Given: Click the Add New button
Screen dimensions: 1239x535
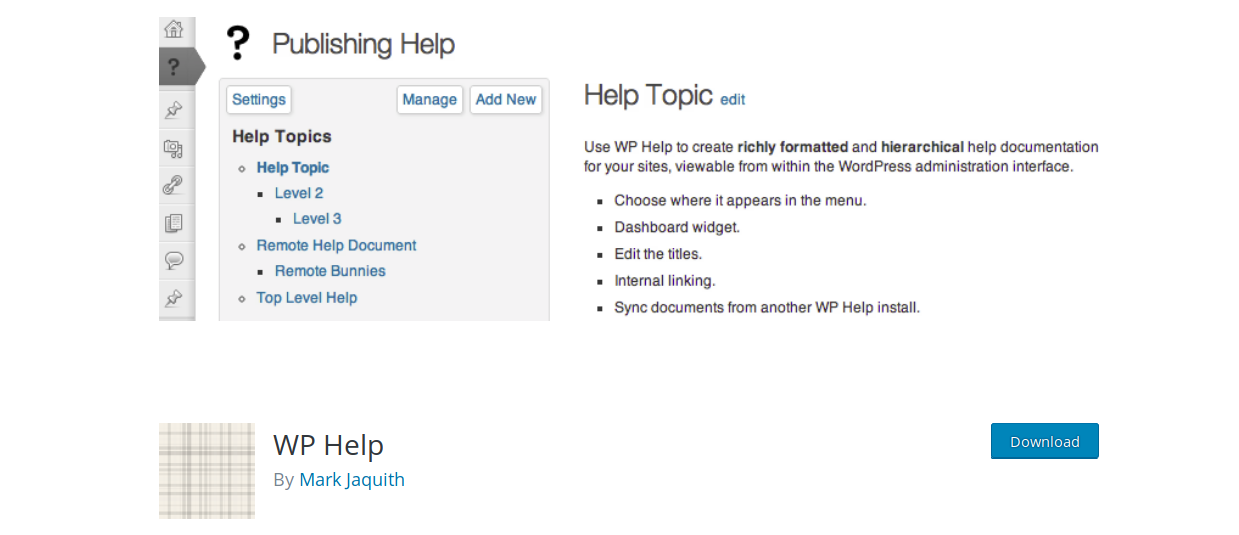Looking at the screenshot, I should coord(506,100).
